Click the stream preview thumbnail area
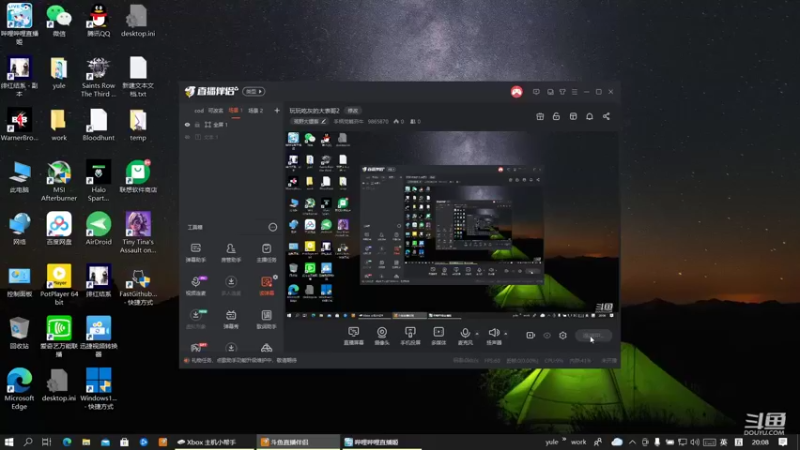The height and width of the screenshot is (450, 800). (x=451, y=225)
